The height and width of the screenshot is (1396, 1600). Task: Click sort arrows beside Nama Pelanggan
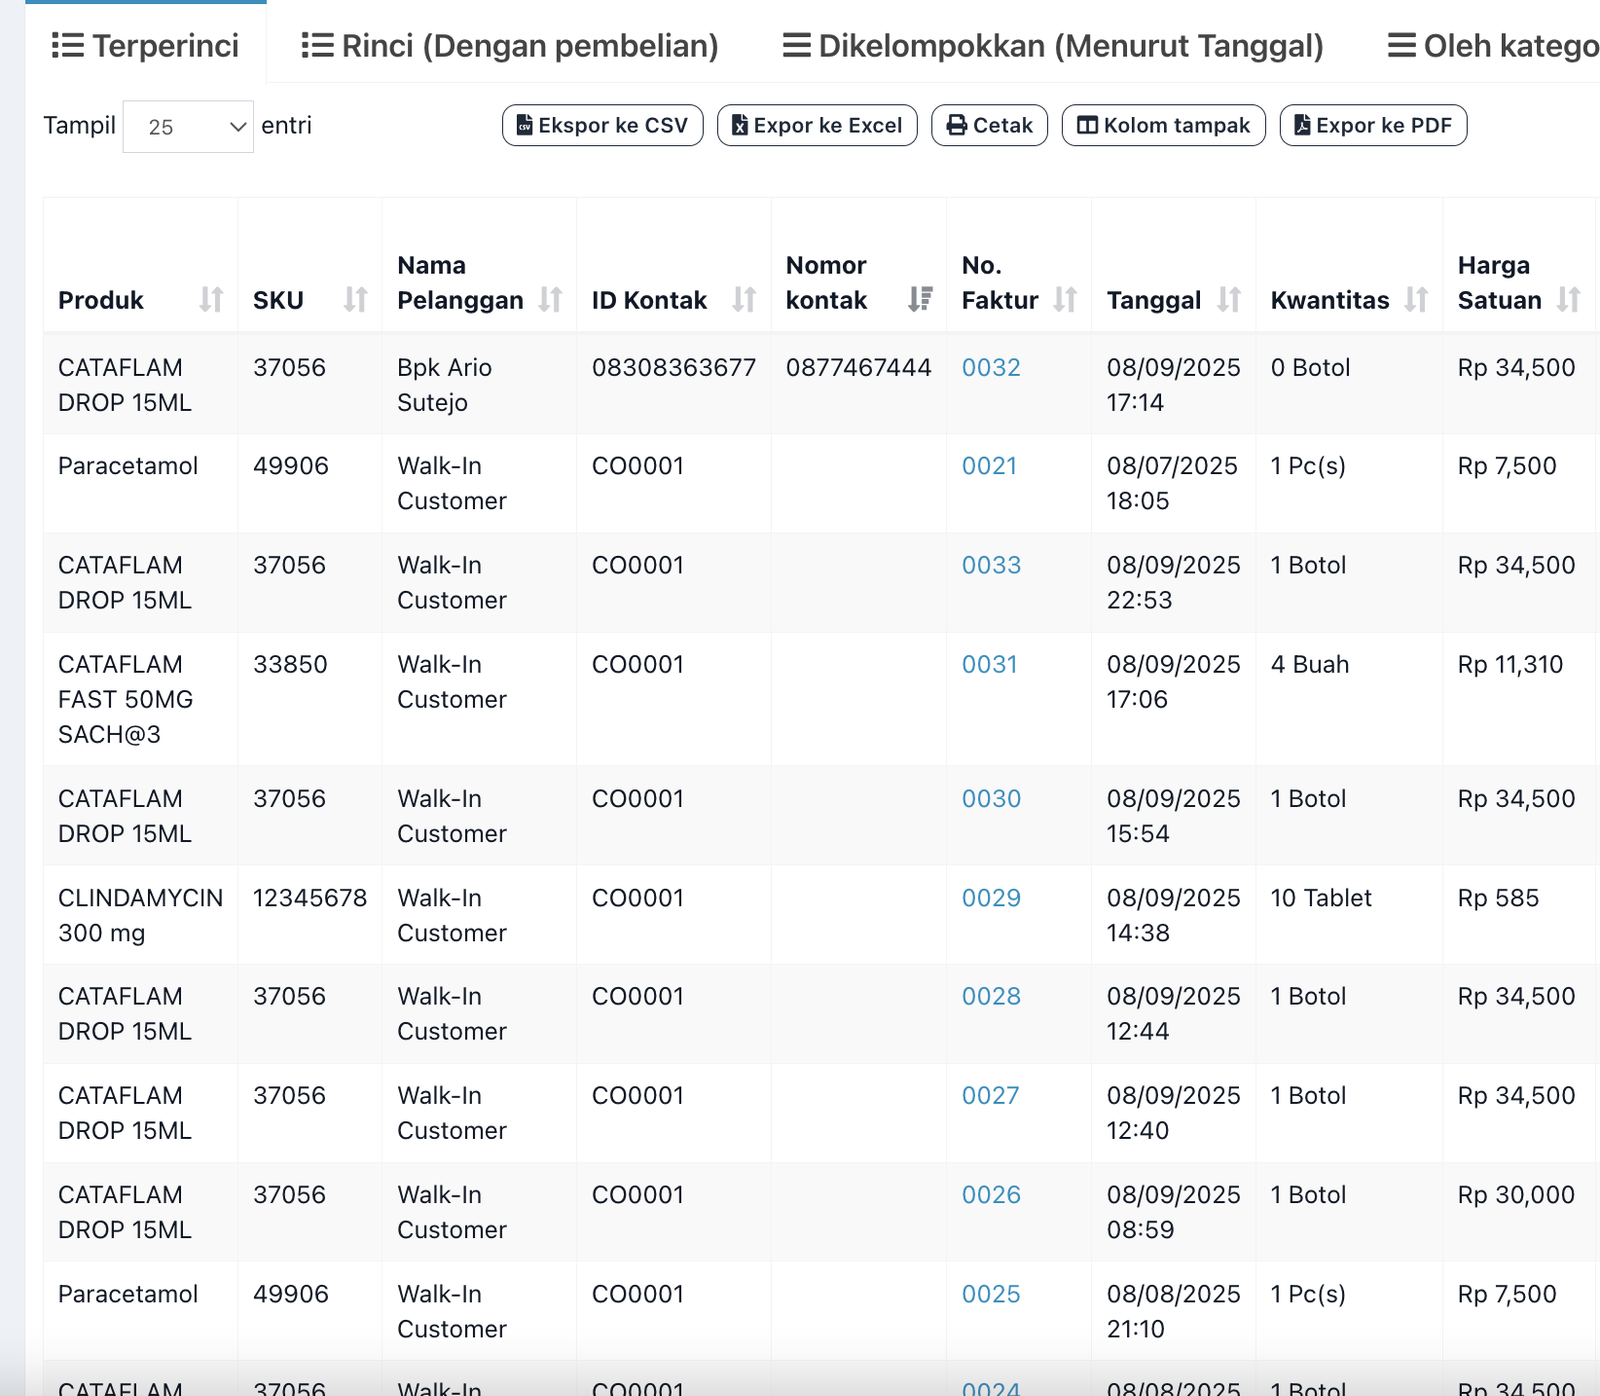click(x=550, y=300)
